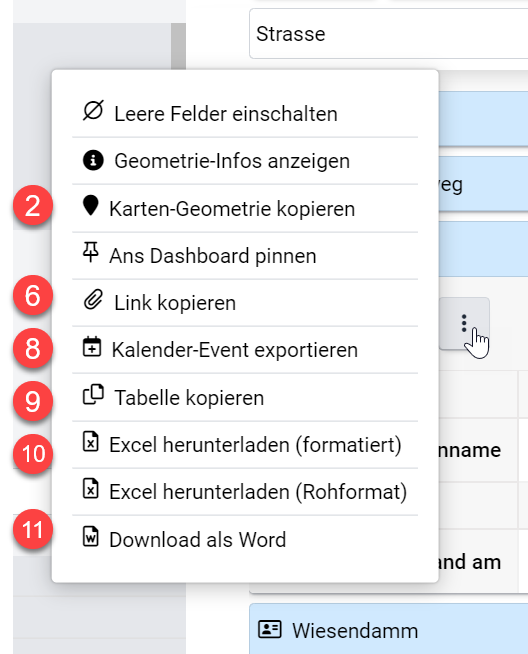Image resolution: width=528 pixels, height=654 pixels.
Task: Click the copy icon beside Tabelle kopieren
Action: pyautogui.click(x=93, y=395)
